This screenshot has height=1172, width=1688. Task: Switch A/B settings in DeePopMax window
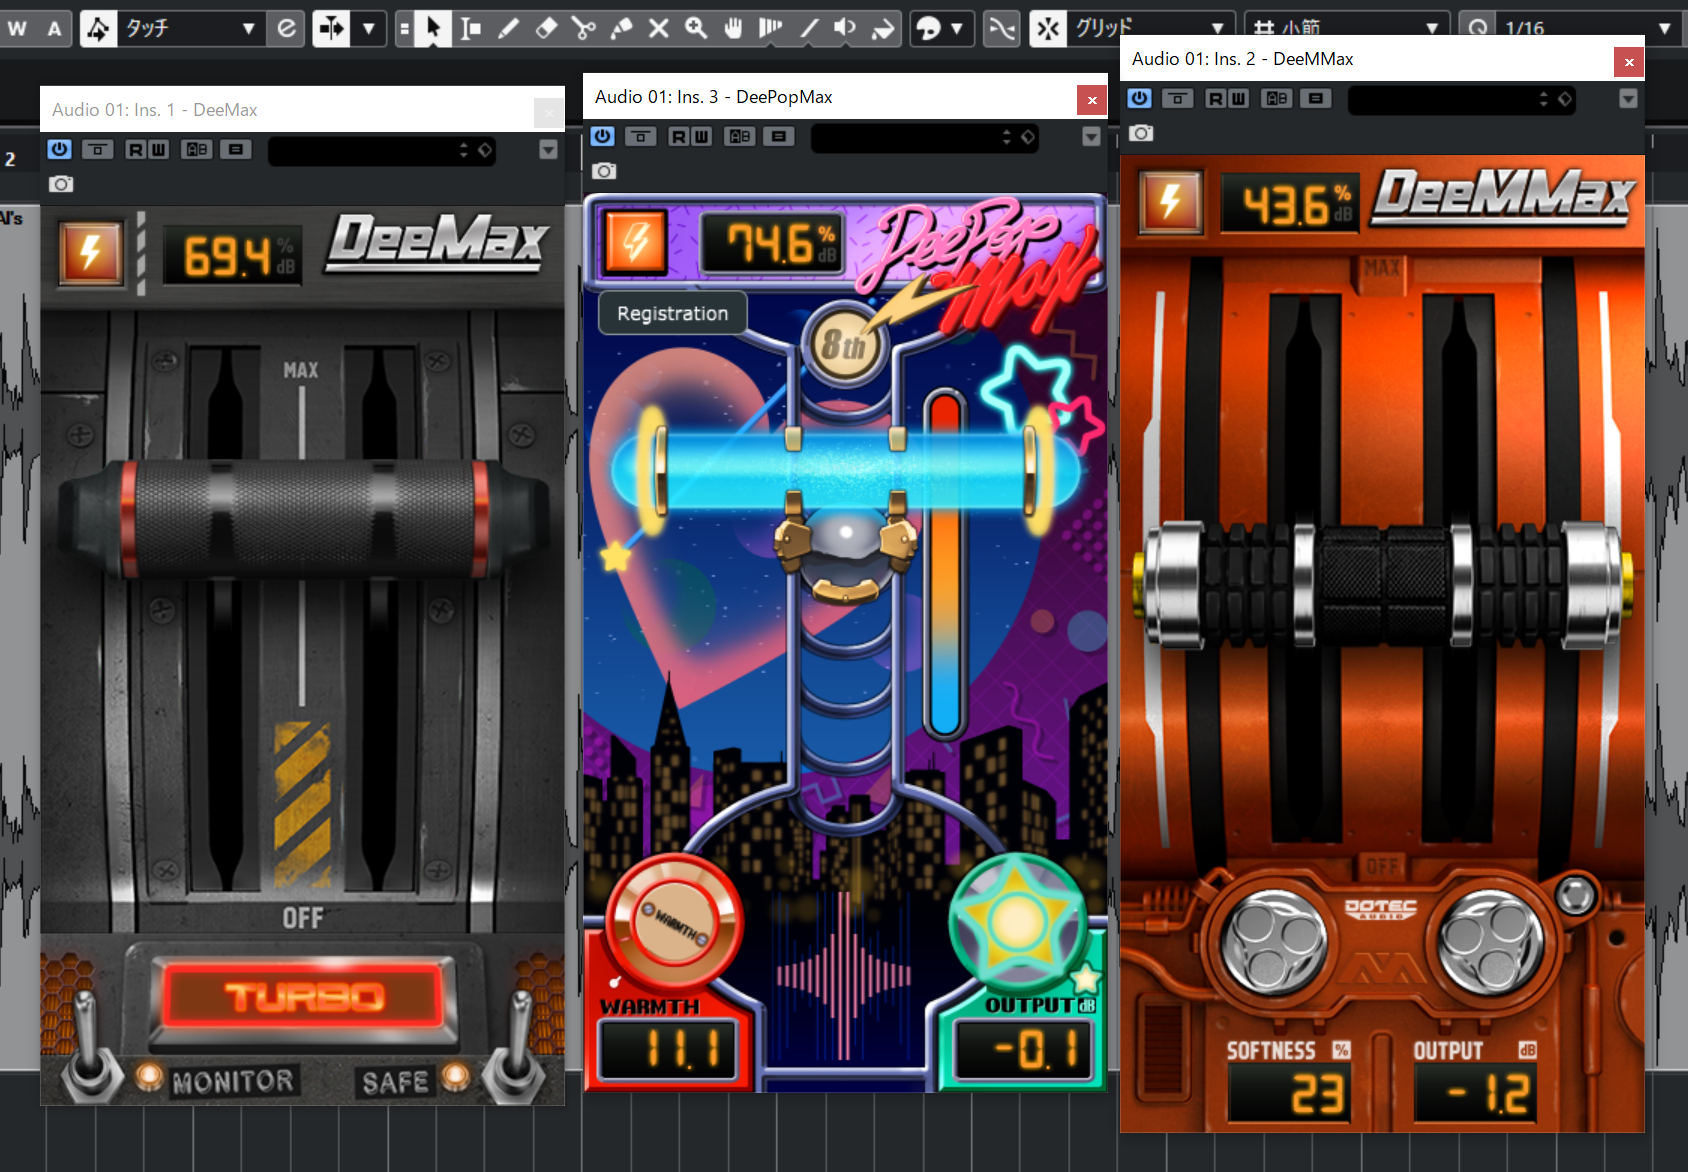(x=740, y=137)
